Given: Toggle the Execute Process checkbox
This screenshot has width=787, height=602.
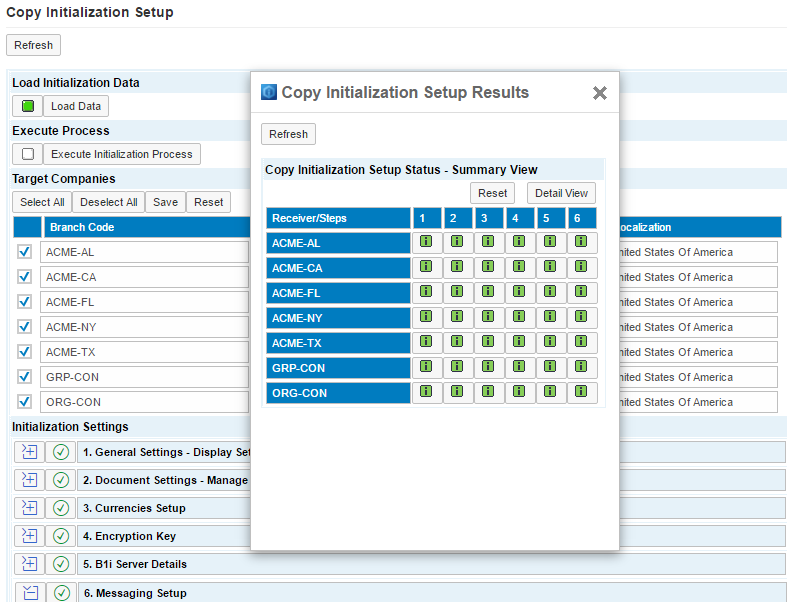Looking at the screenshot, I should coord(28,154).
